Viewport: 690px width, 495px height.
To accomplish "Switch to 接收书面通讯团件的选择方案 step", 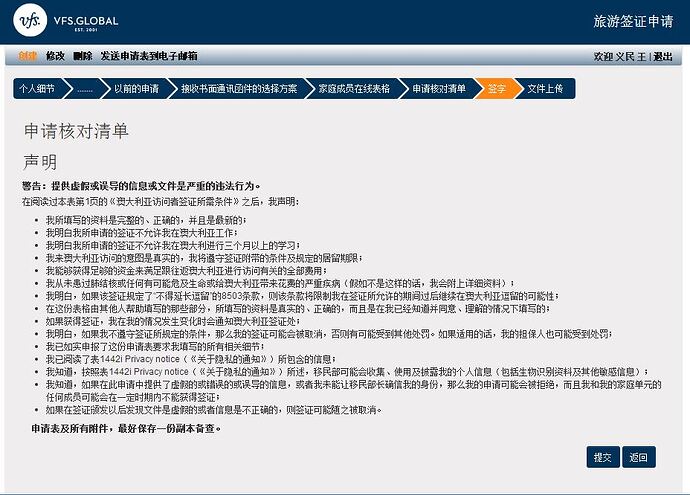I will tap(238, 89).
